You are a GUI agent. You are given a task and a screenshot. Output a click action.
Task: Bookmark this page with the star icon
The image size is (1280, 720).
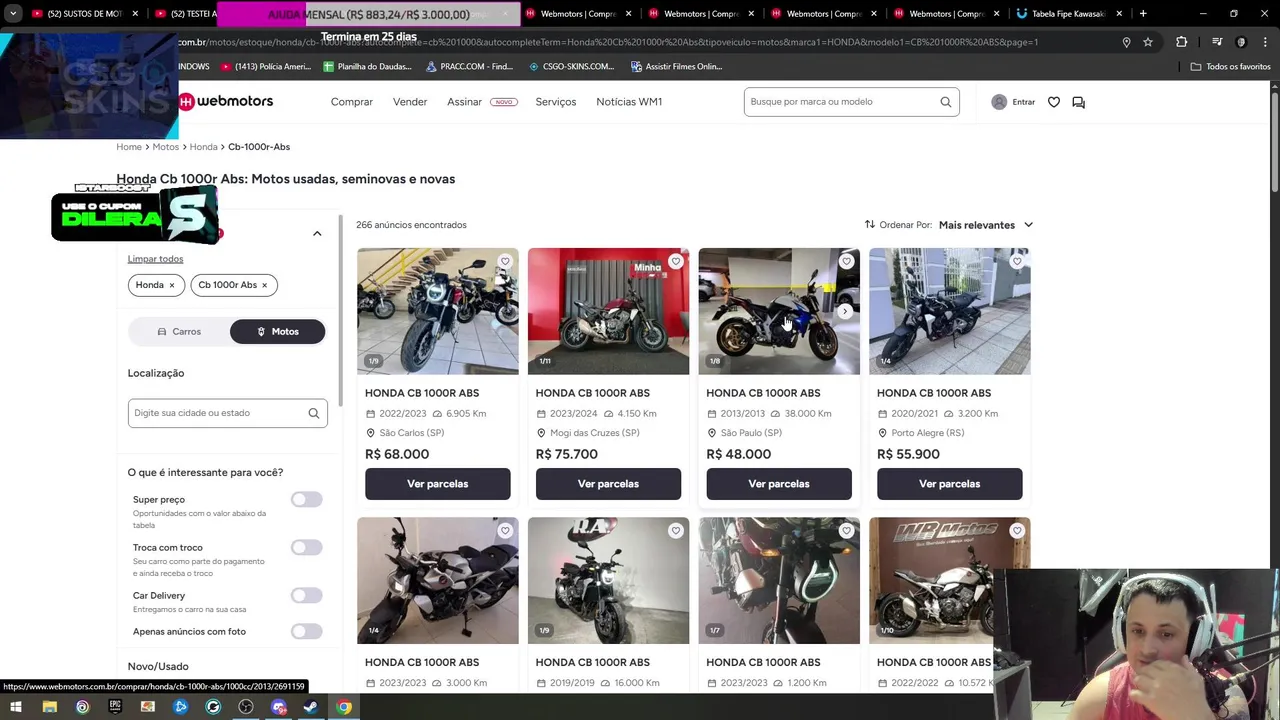click(x=1148, y=42)
